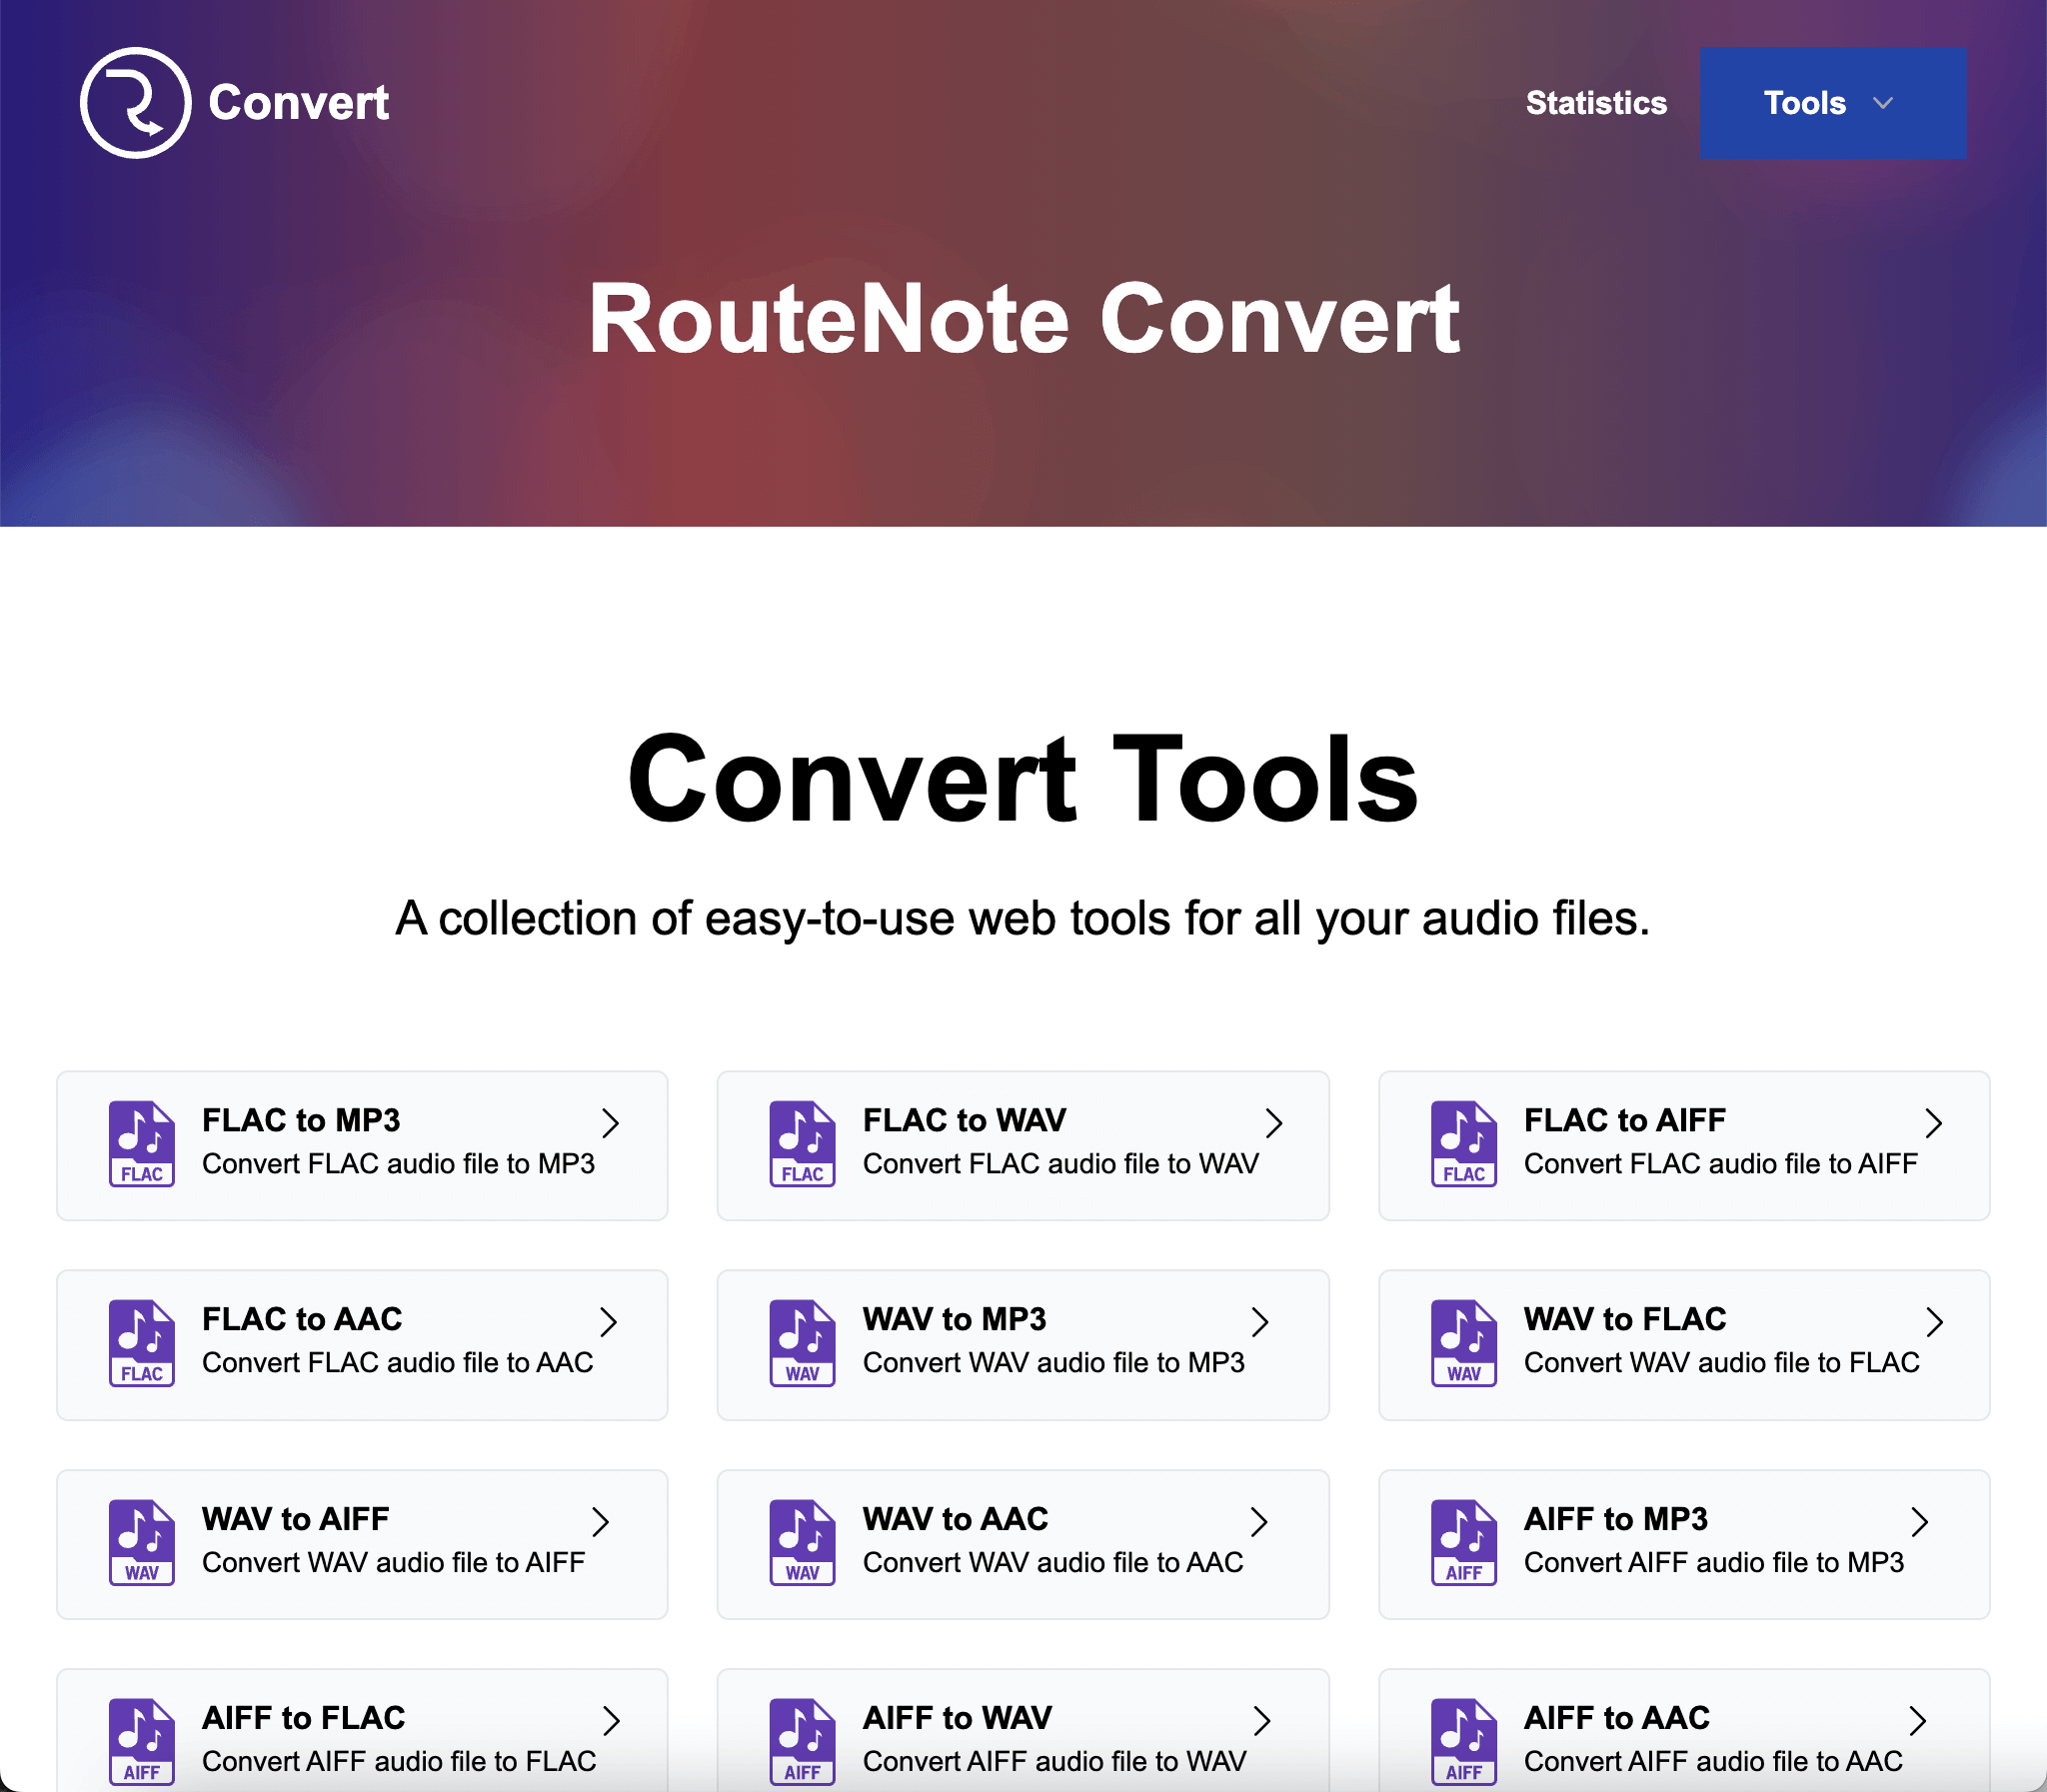The image size is (2047, 1792).
Task: Click WAV file icon in WAV to AIFF card
Action: coord(141,1542)
